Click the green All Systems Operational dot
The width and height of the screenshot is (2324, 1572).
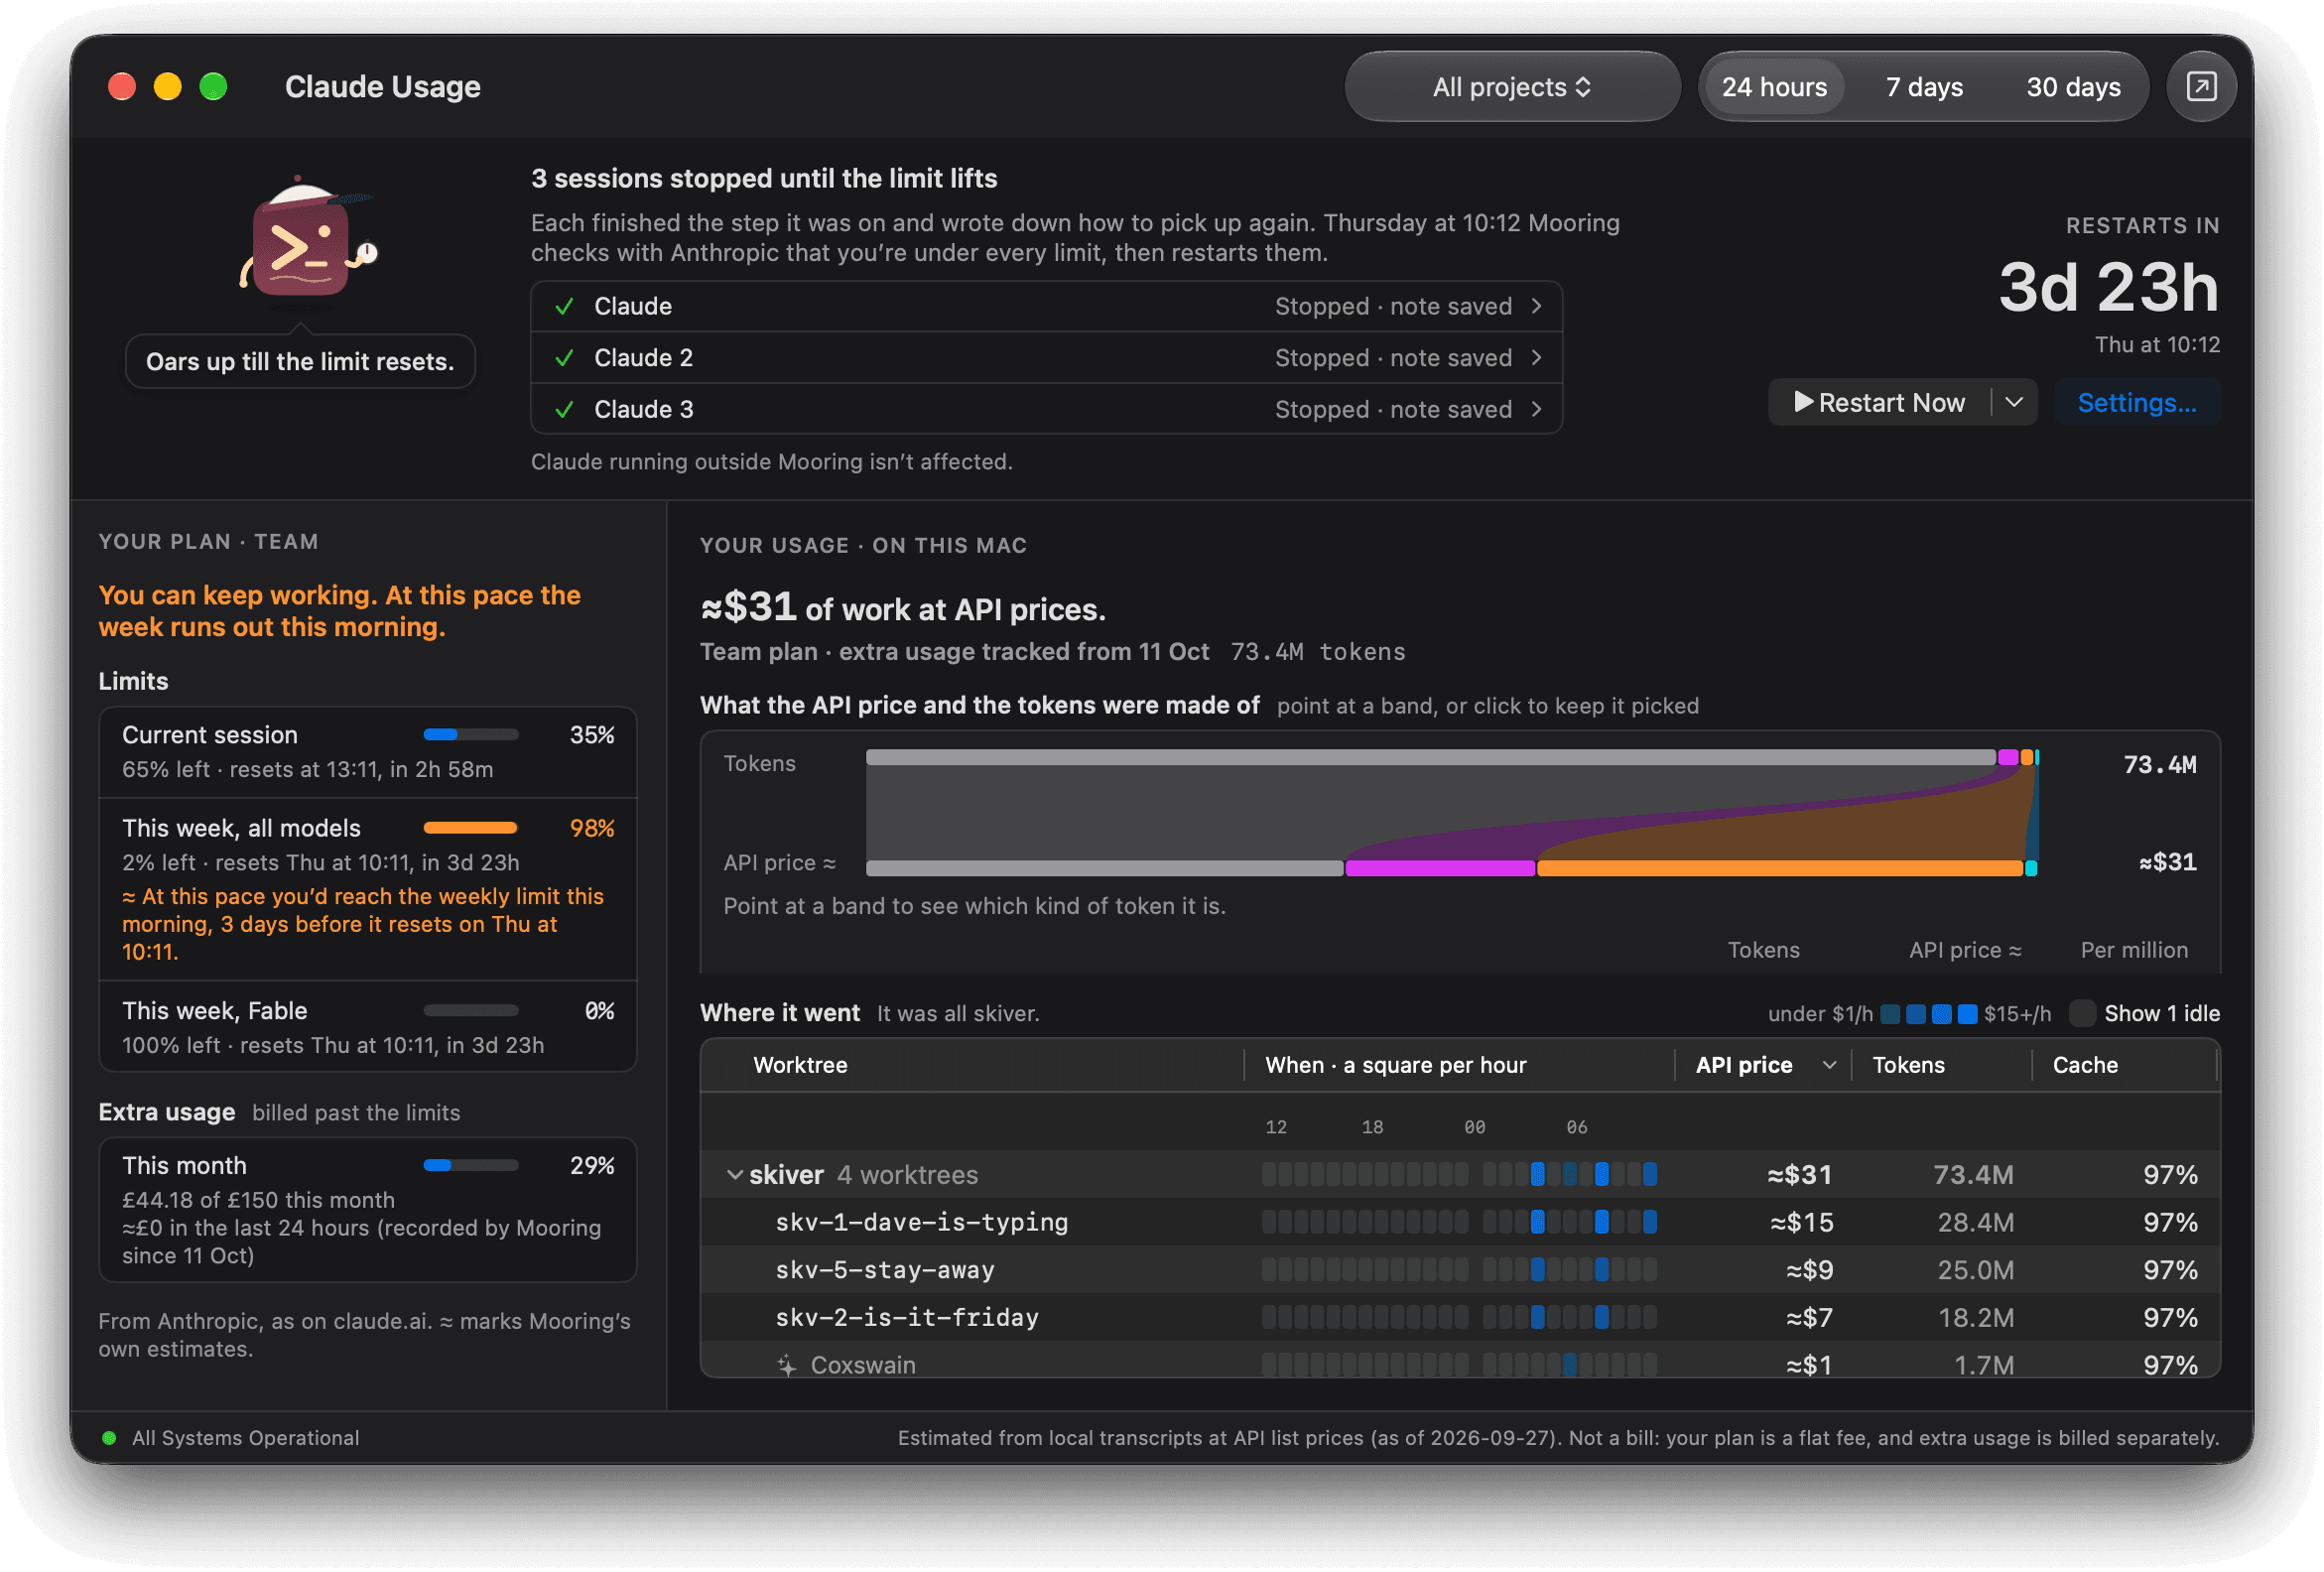(110, 1438)
